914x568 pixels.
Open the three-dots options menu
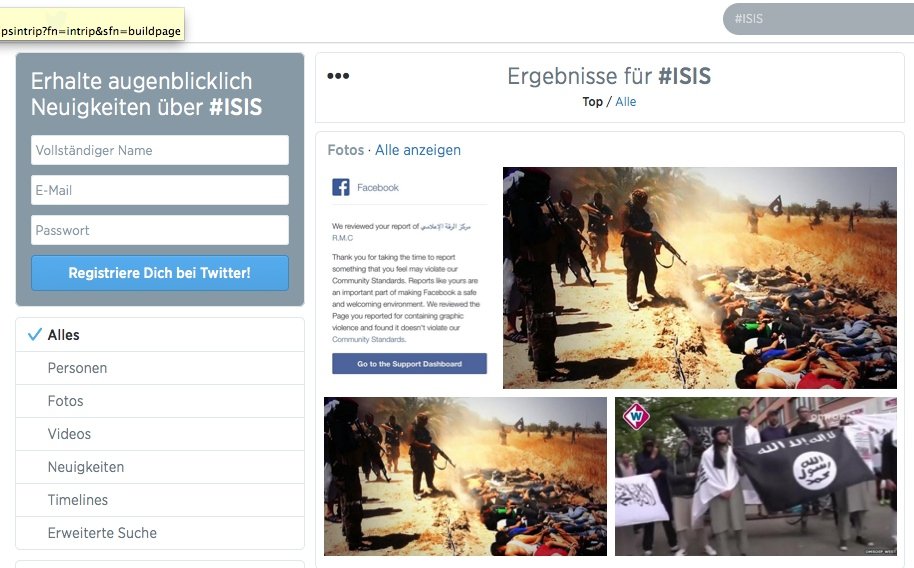pyautogui.click(x=338, y=76)
